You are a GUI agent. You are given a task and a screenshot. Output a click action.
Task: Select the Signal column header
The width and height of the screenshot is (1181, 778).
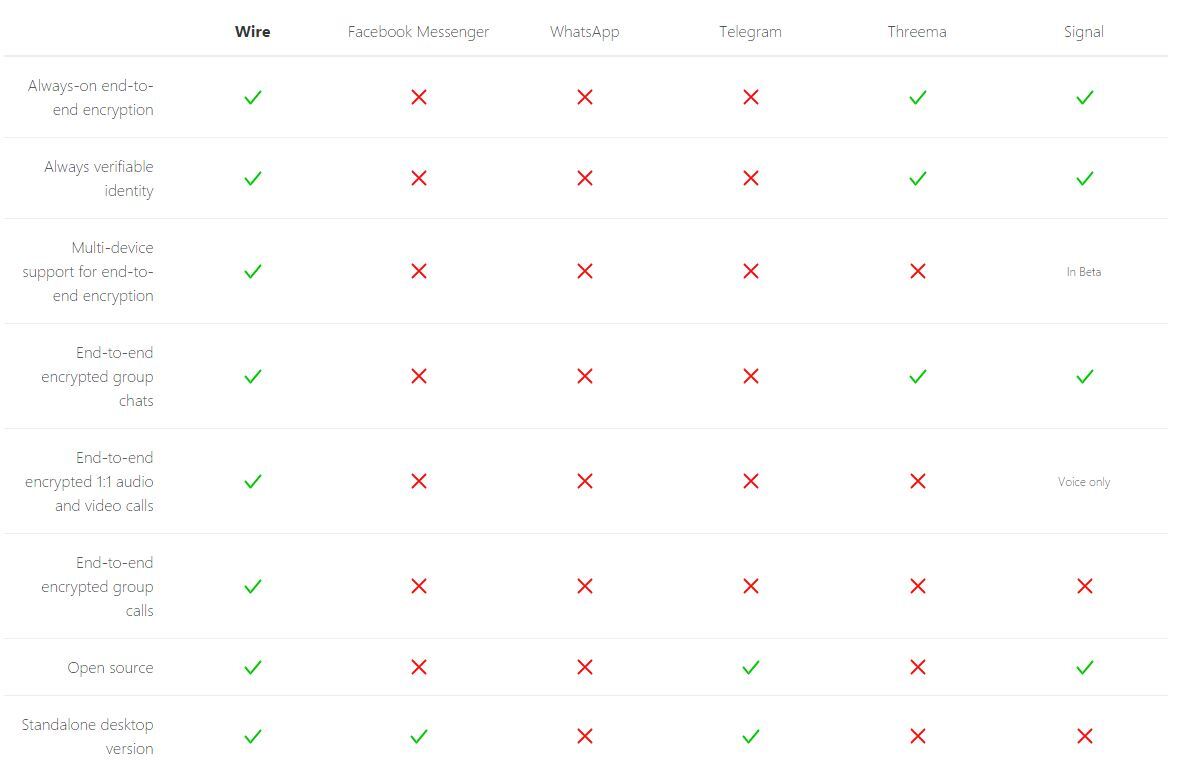point(1084,32)
